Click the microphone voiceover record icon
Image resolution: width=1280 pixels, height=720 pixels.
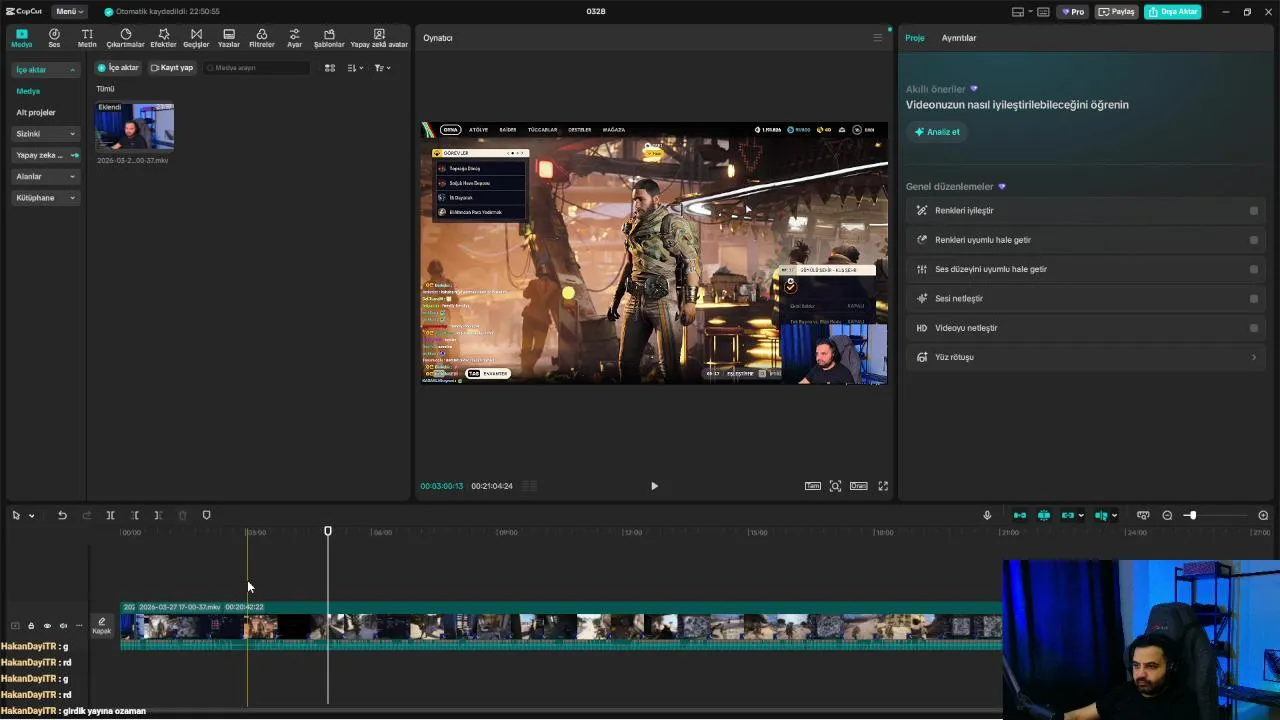[x=987, y=515]
